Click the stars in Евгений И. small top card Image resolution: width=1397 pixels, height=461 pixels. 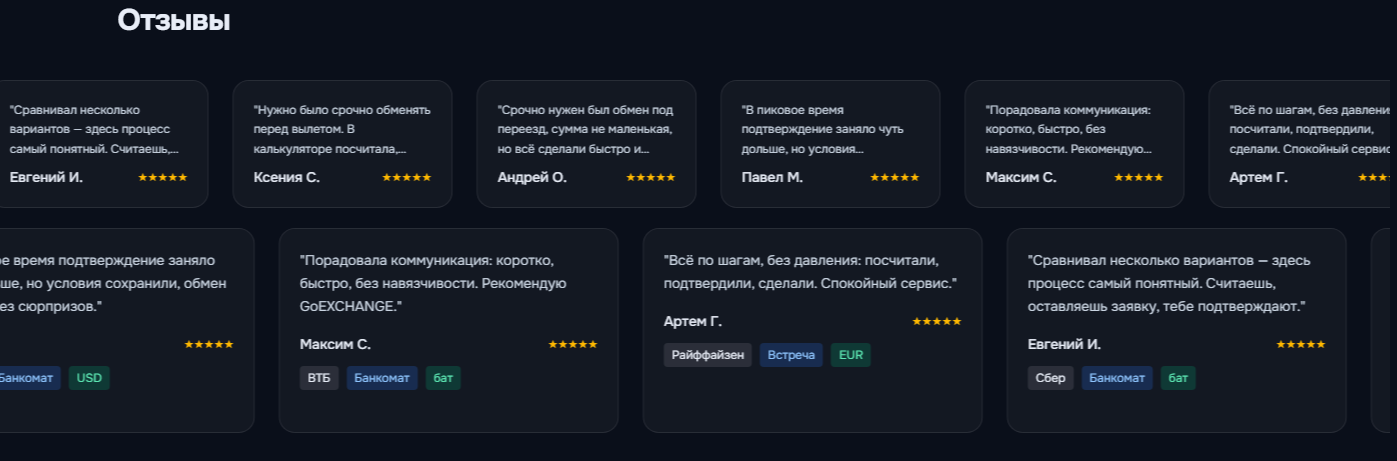click(163, 177)
